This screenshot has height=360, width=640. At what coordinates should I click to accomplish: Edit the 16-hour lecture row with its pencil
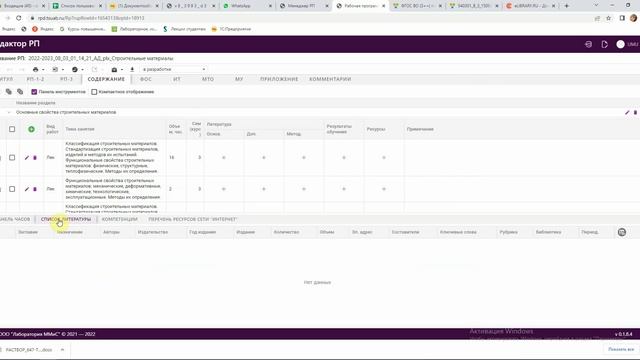pos(27,158)
